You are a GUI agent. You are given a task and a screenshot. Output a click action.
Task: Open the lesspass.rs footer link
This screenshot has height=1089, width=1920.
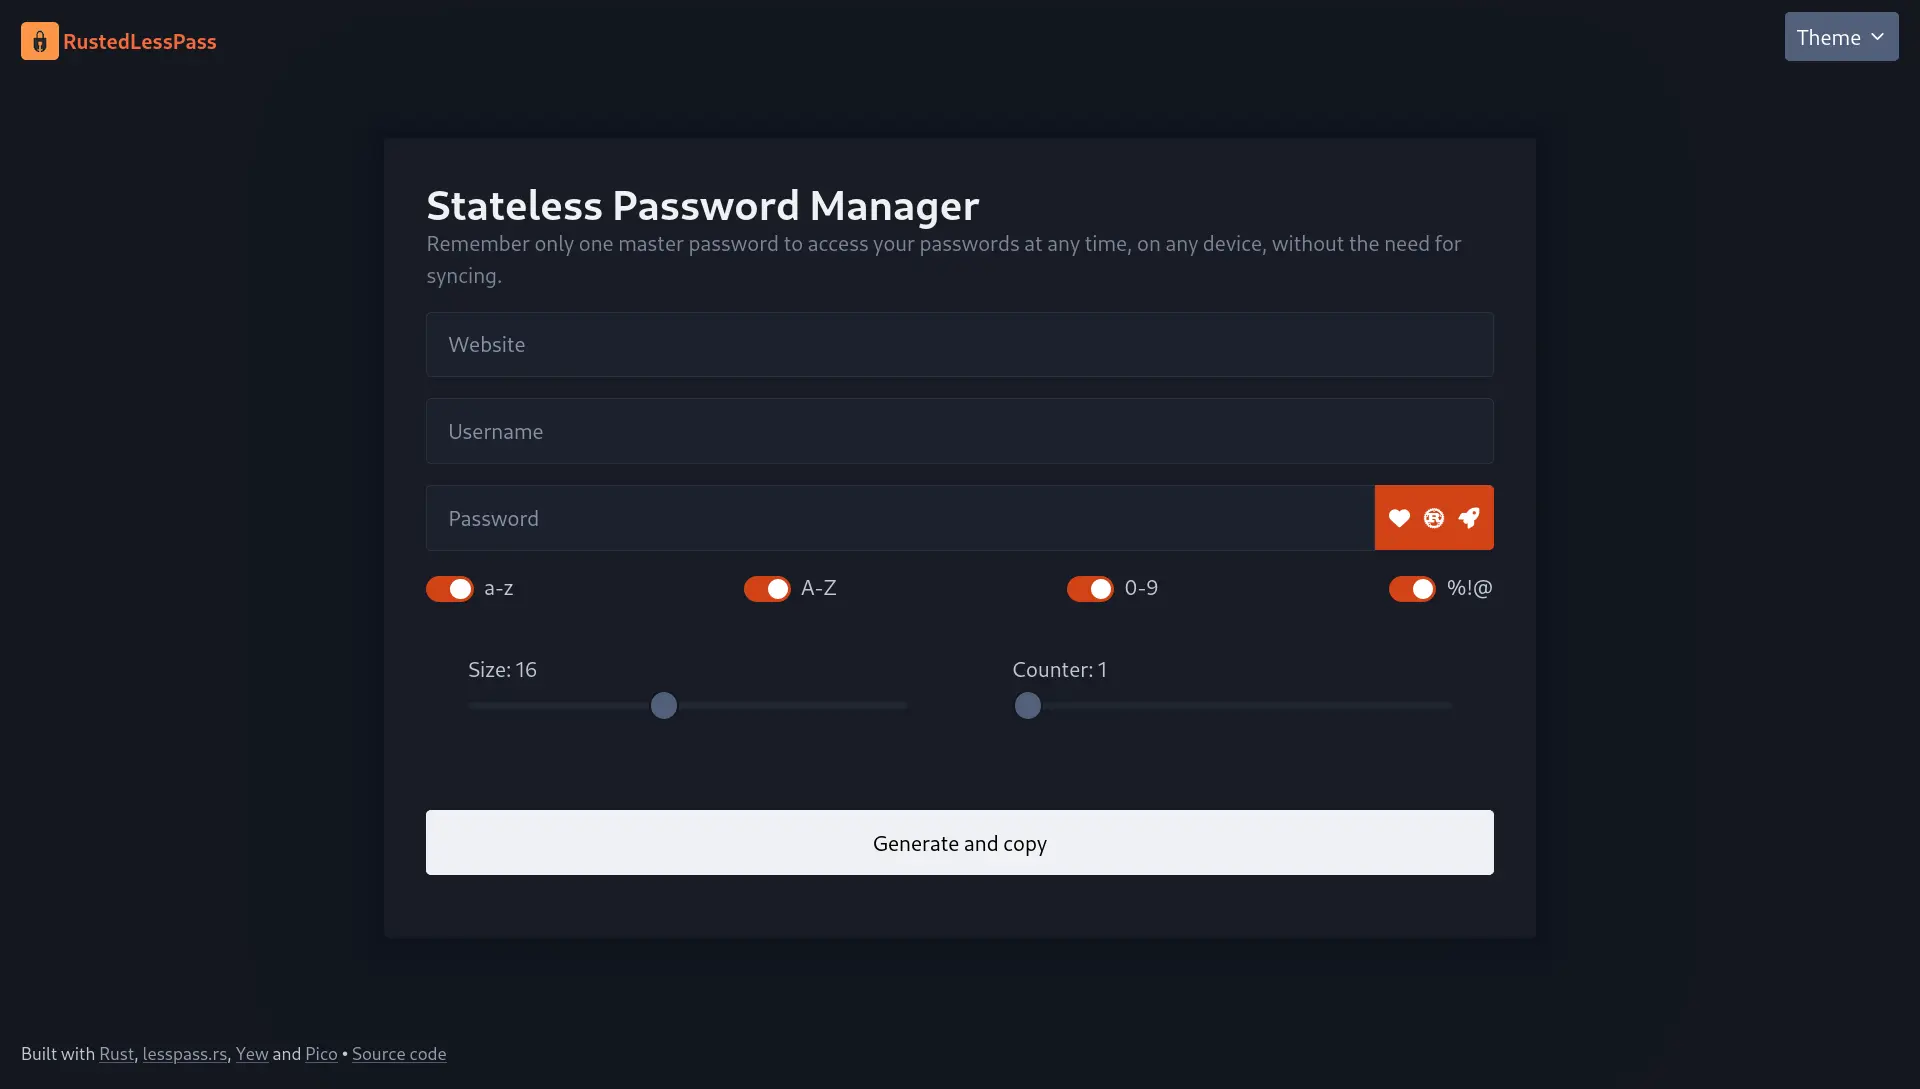coord(185,1054)
